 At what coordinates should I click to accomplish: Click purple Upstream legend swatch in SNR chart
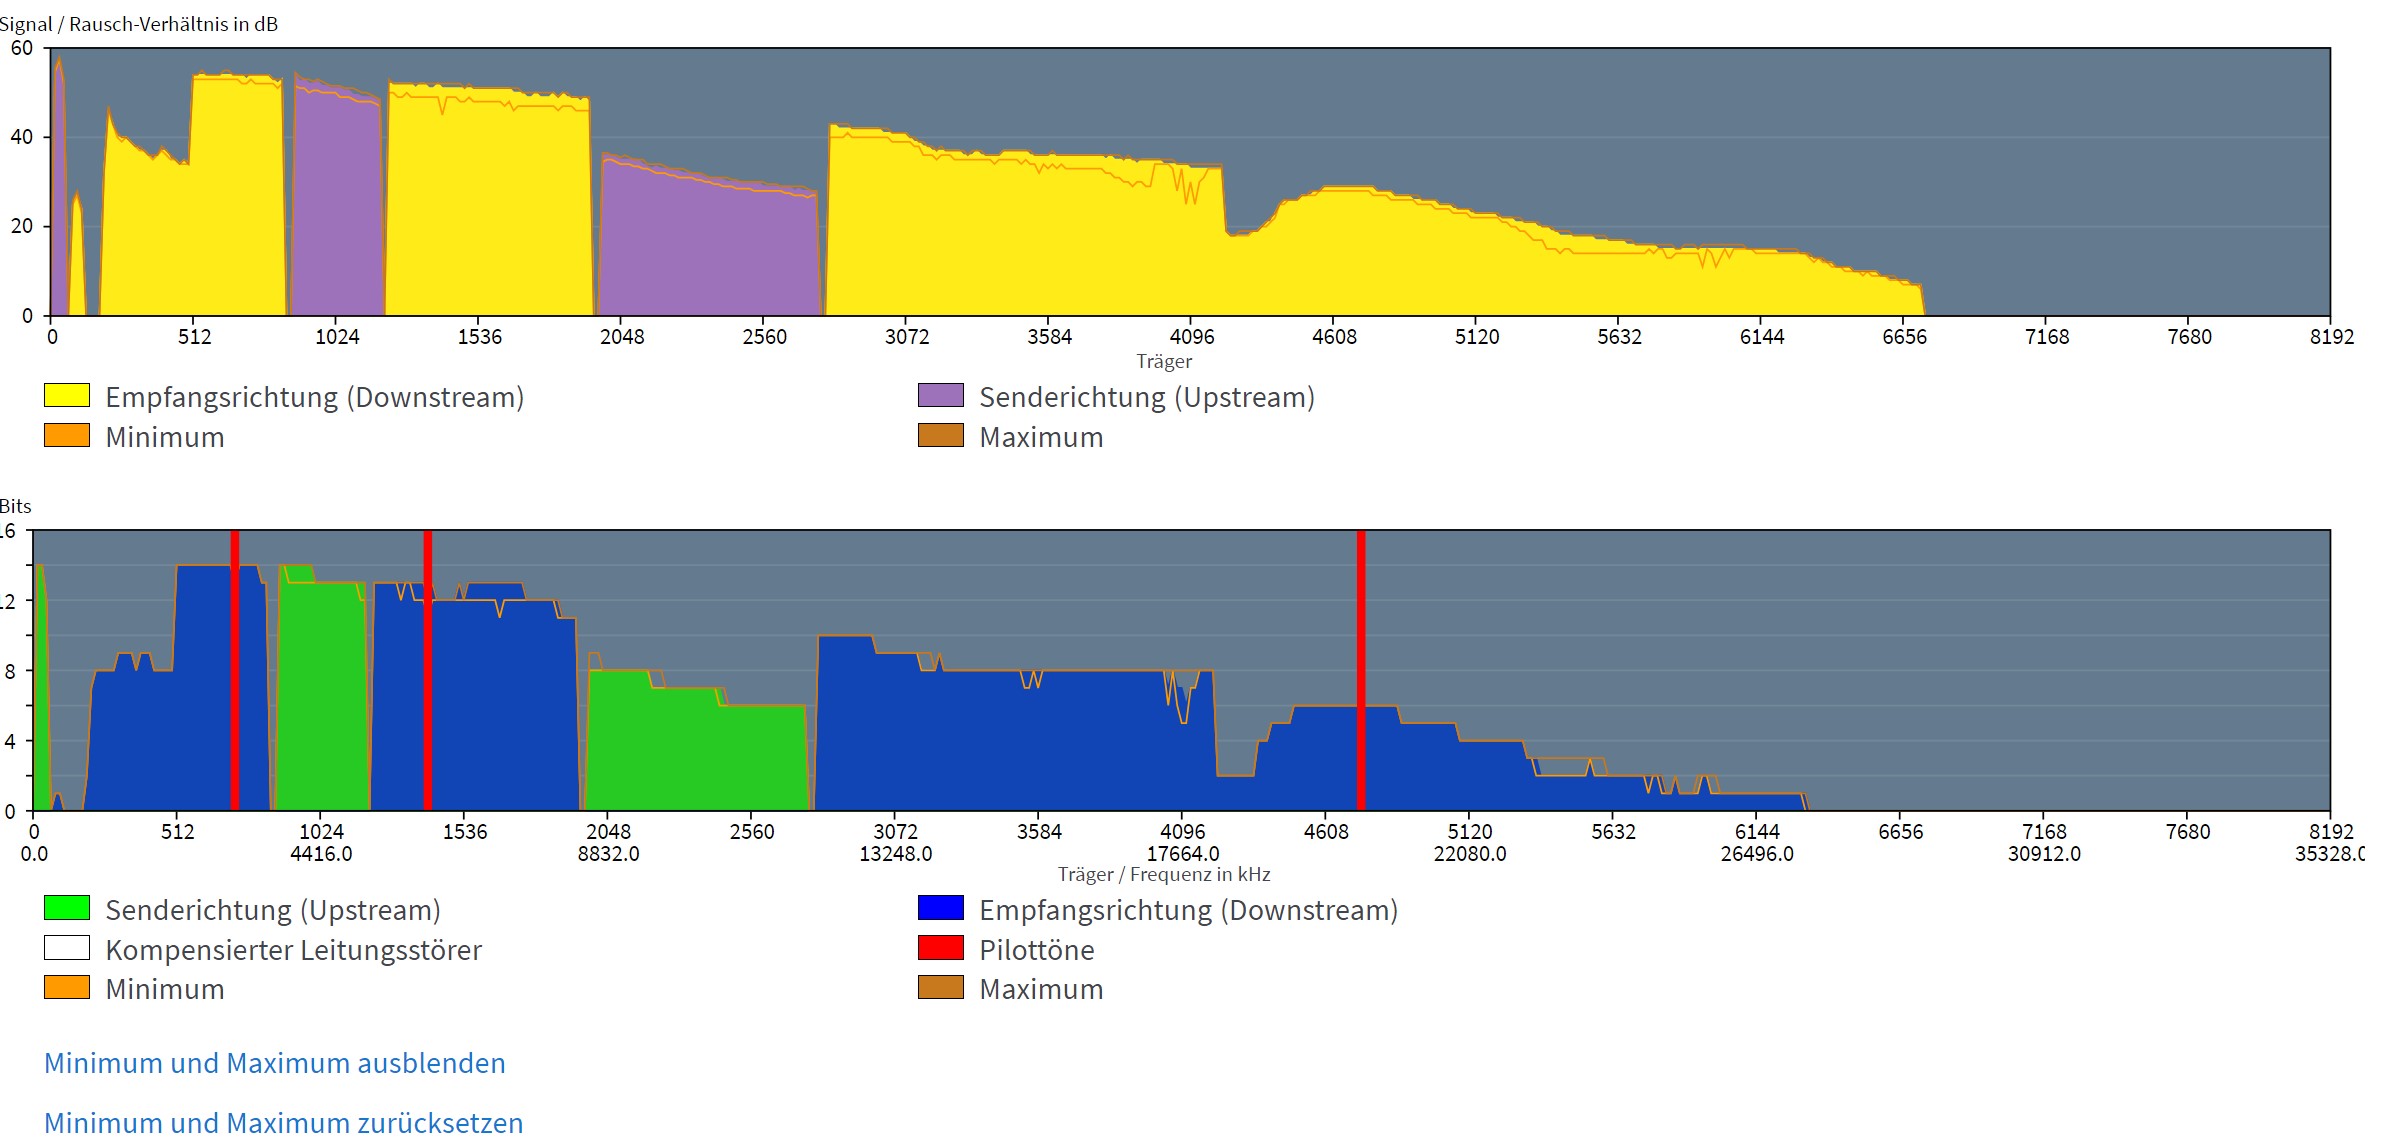point(940,396)
